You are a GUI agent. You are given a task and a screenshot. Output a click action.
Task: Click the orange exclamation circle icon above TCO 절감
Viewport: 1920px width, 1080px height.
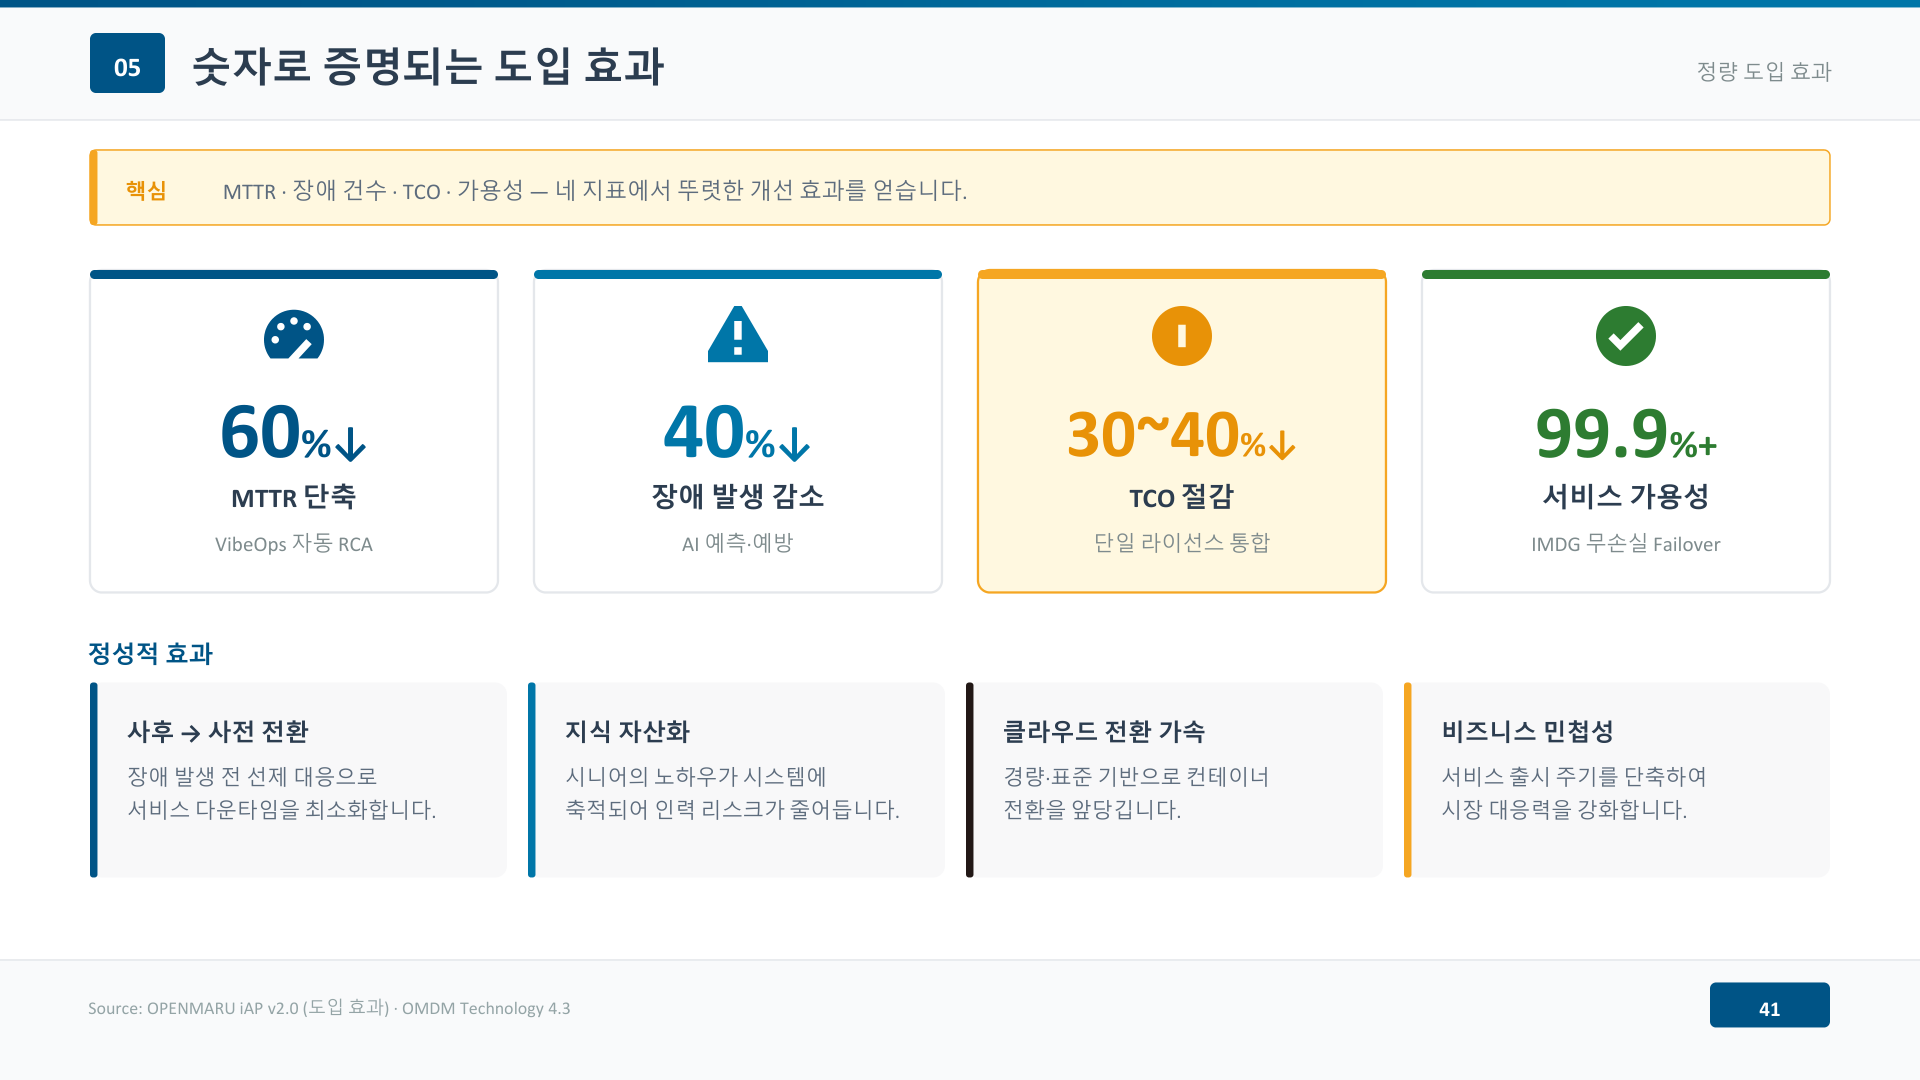pos(1182,336)
